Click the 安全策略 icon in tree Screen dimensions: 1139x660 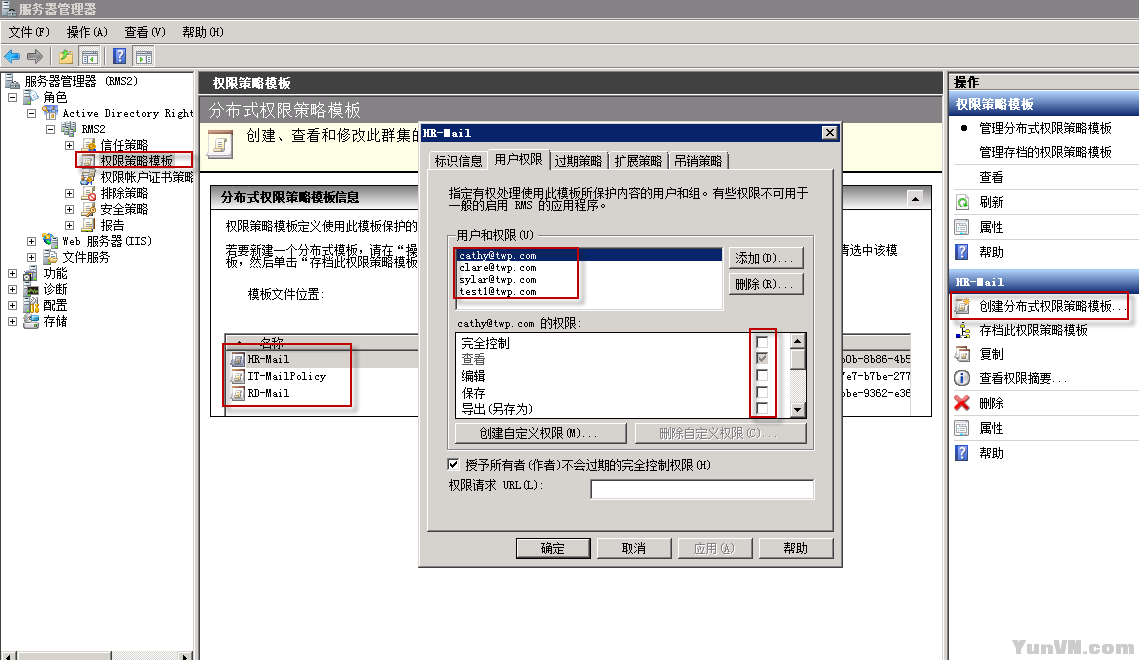[89, 209]
